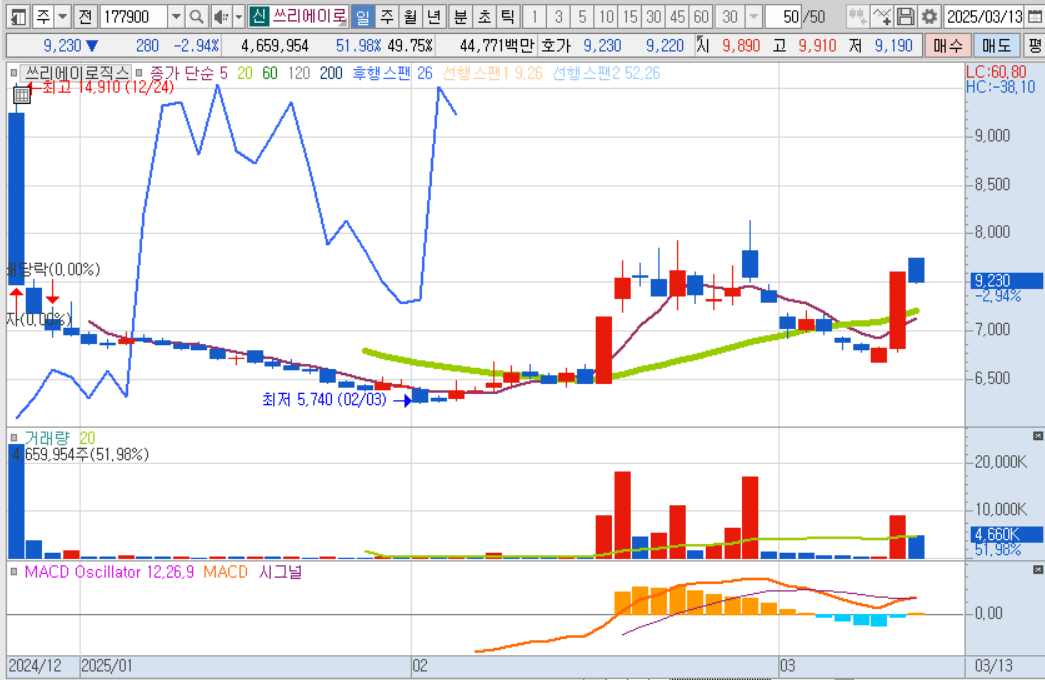
Task: Click the 후행스팬 26 legend
Action: (x=393, y=73)
